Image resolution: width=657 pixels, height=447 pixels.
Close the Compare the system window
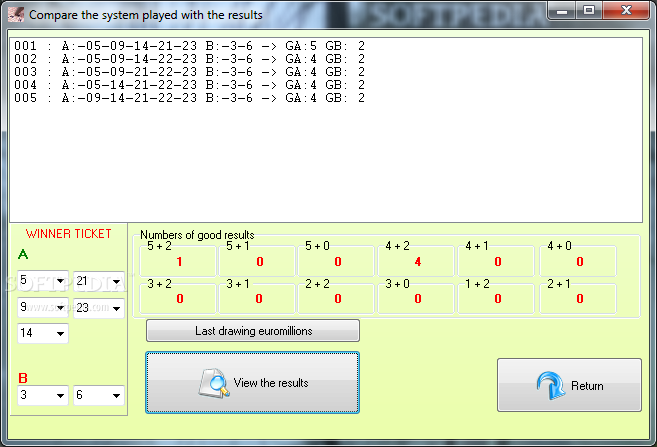(626, 10)
